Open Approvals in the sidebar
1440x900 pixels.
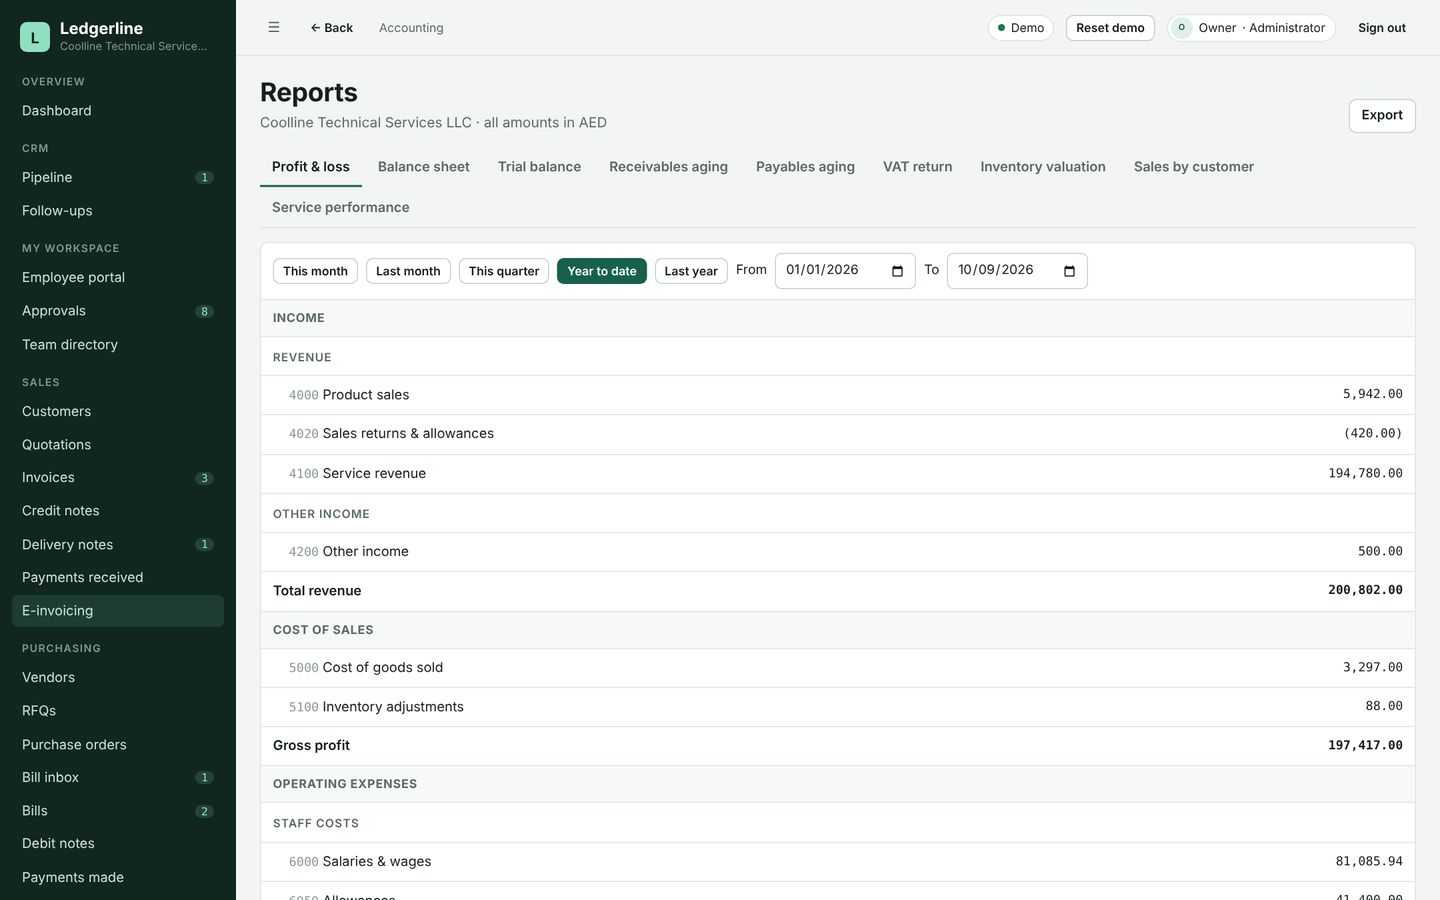[x=118, y=311]
